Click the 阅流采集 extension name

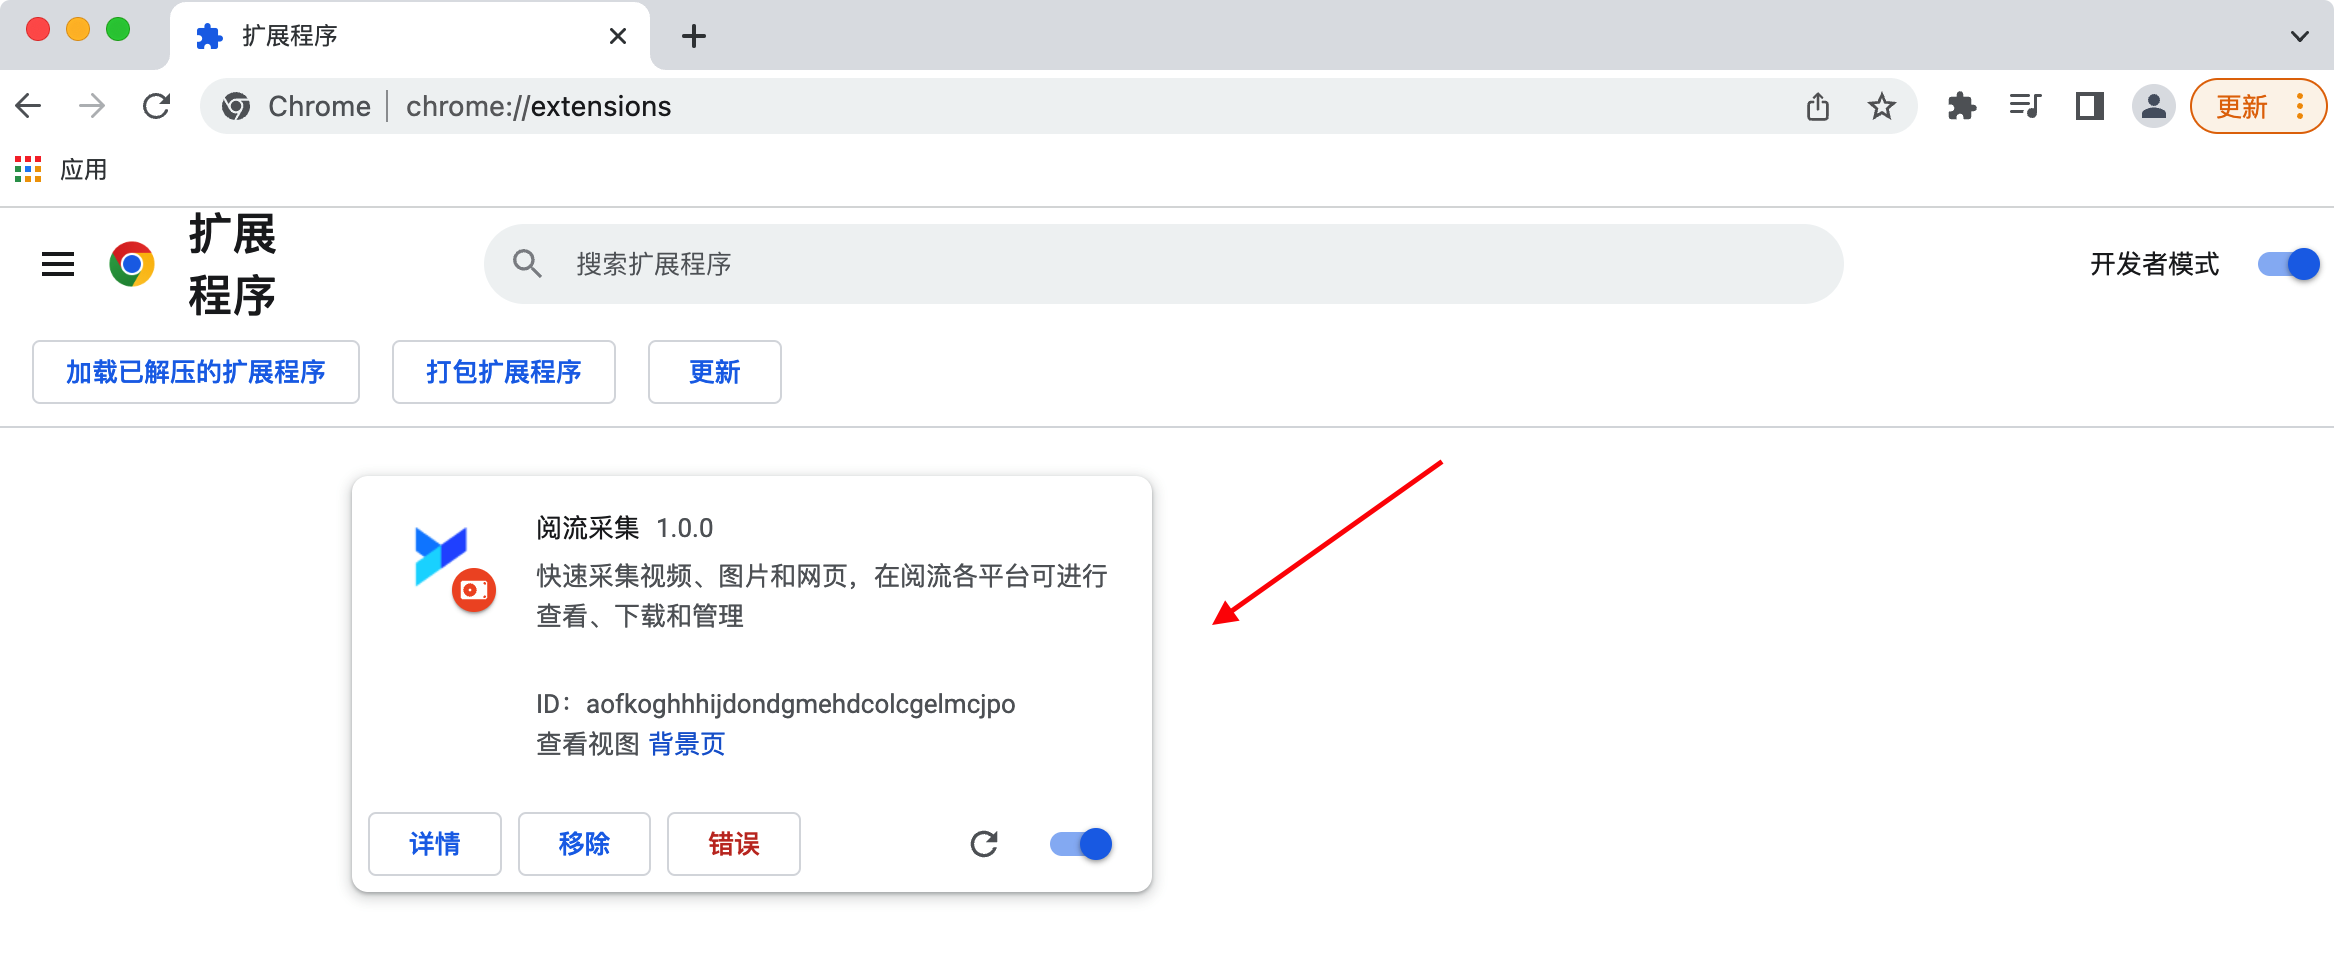(x=588, y=528)
